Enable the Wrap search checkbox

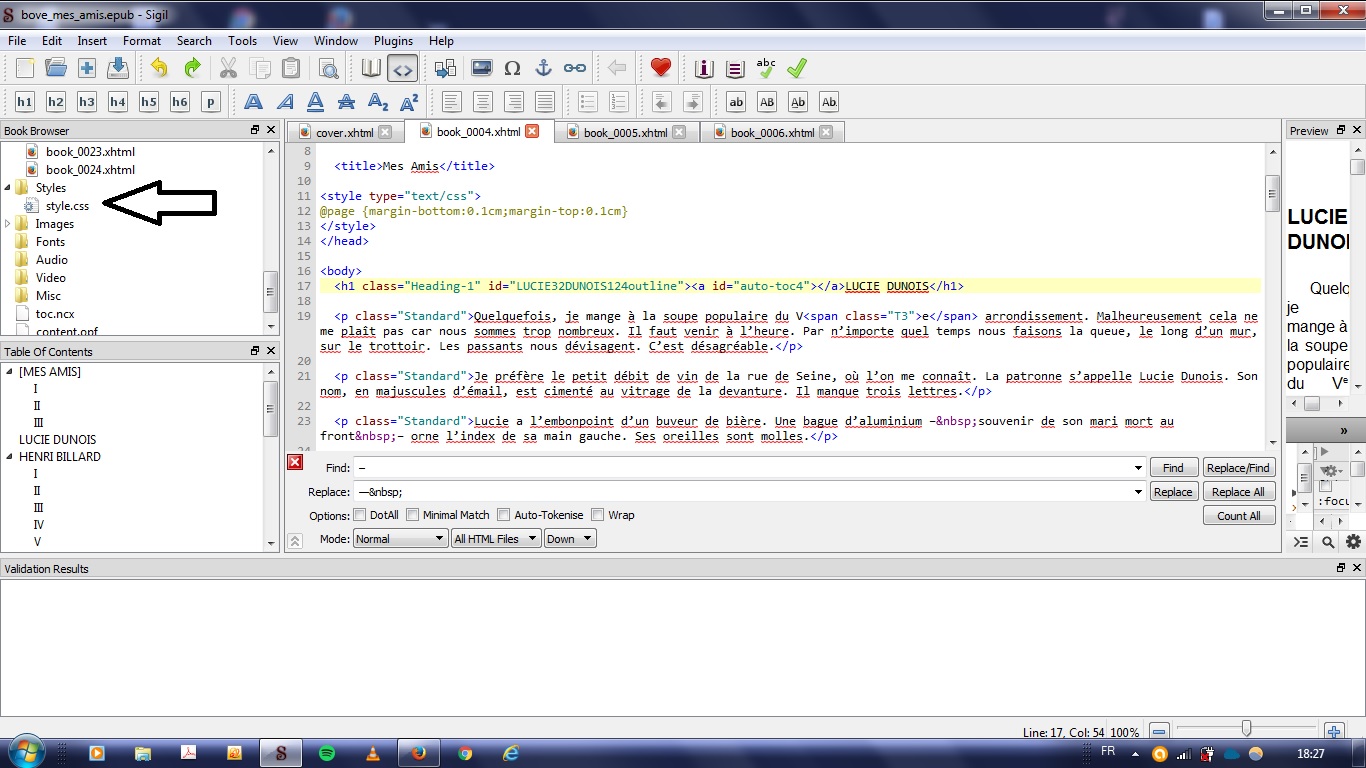(598, 515)
